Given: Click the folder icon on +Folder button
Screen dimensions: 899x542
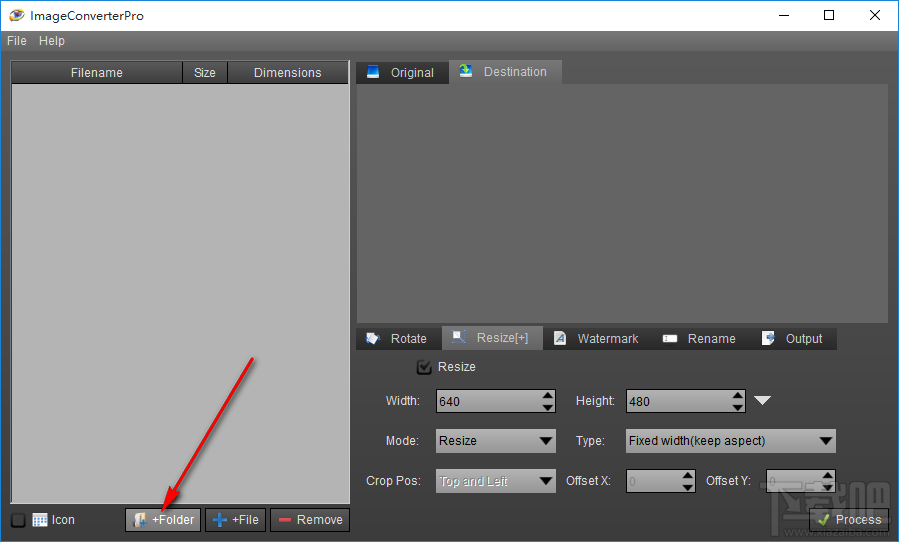Looking at the screenshot, I should coord(140,520).
